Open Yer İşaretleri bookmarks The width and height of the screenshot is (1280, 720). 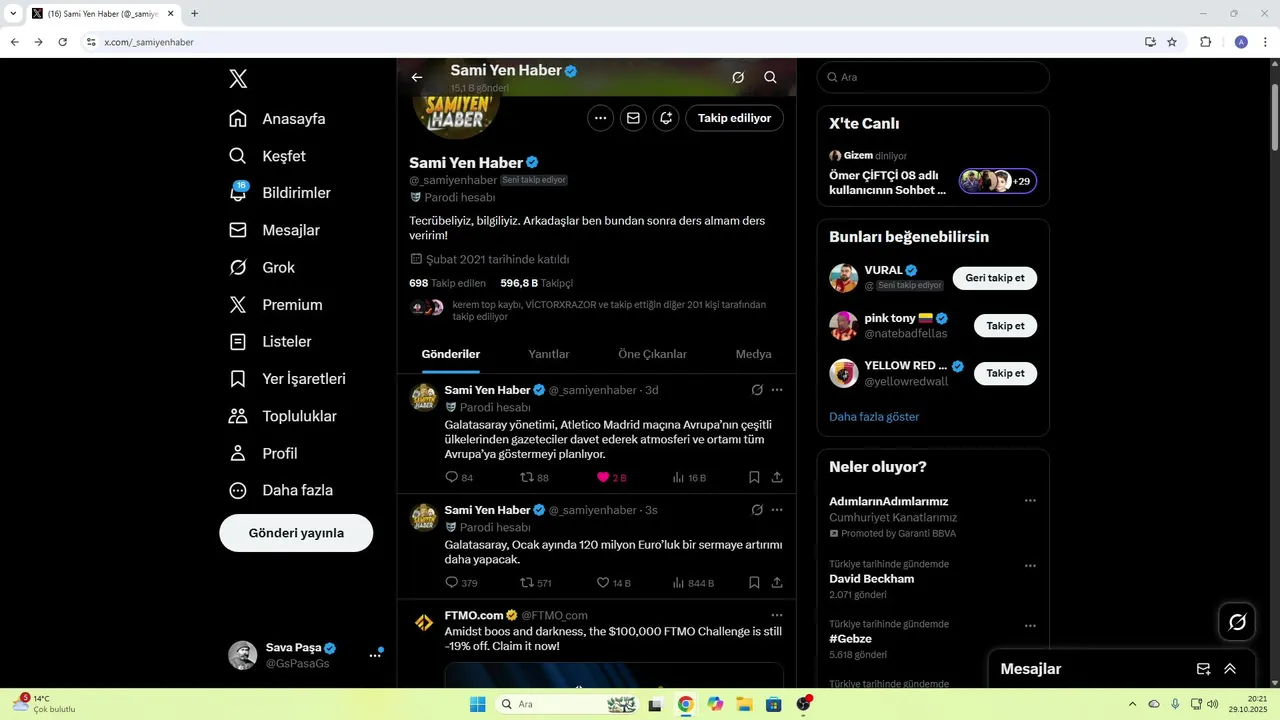[x=288, y=379]
